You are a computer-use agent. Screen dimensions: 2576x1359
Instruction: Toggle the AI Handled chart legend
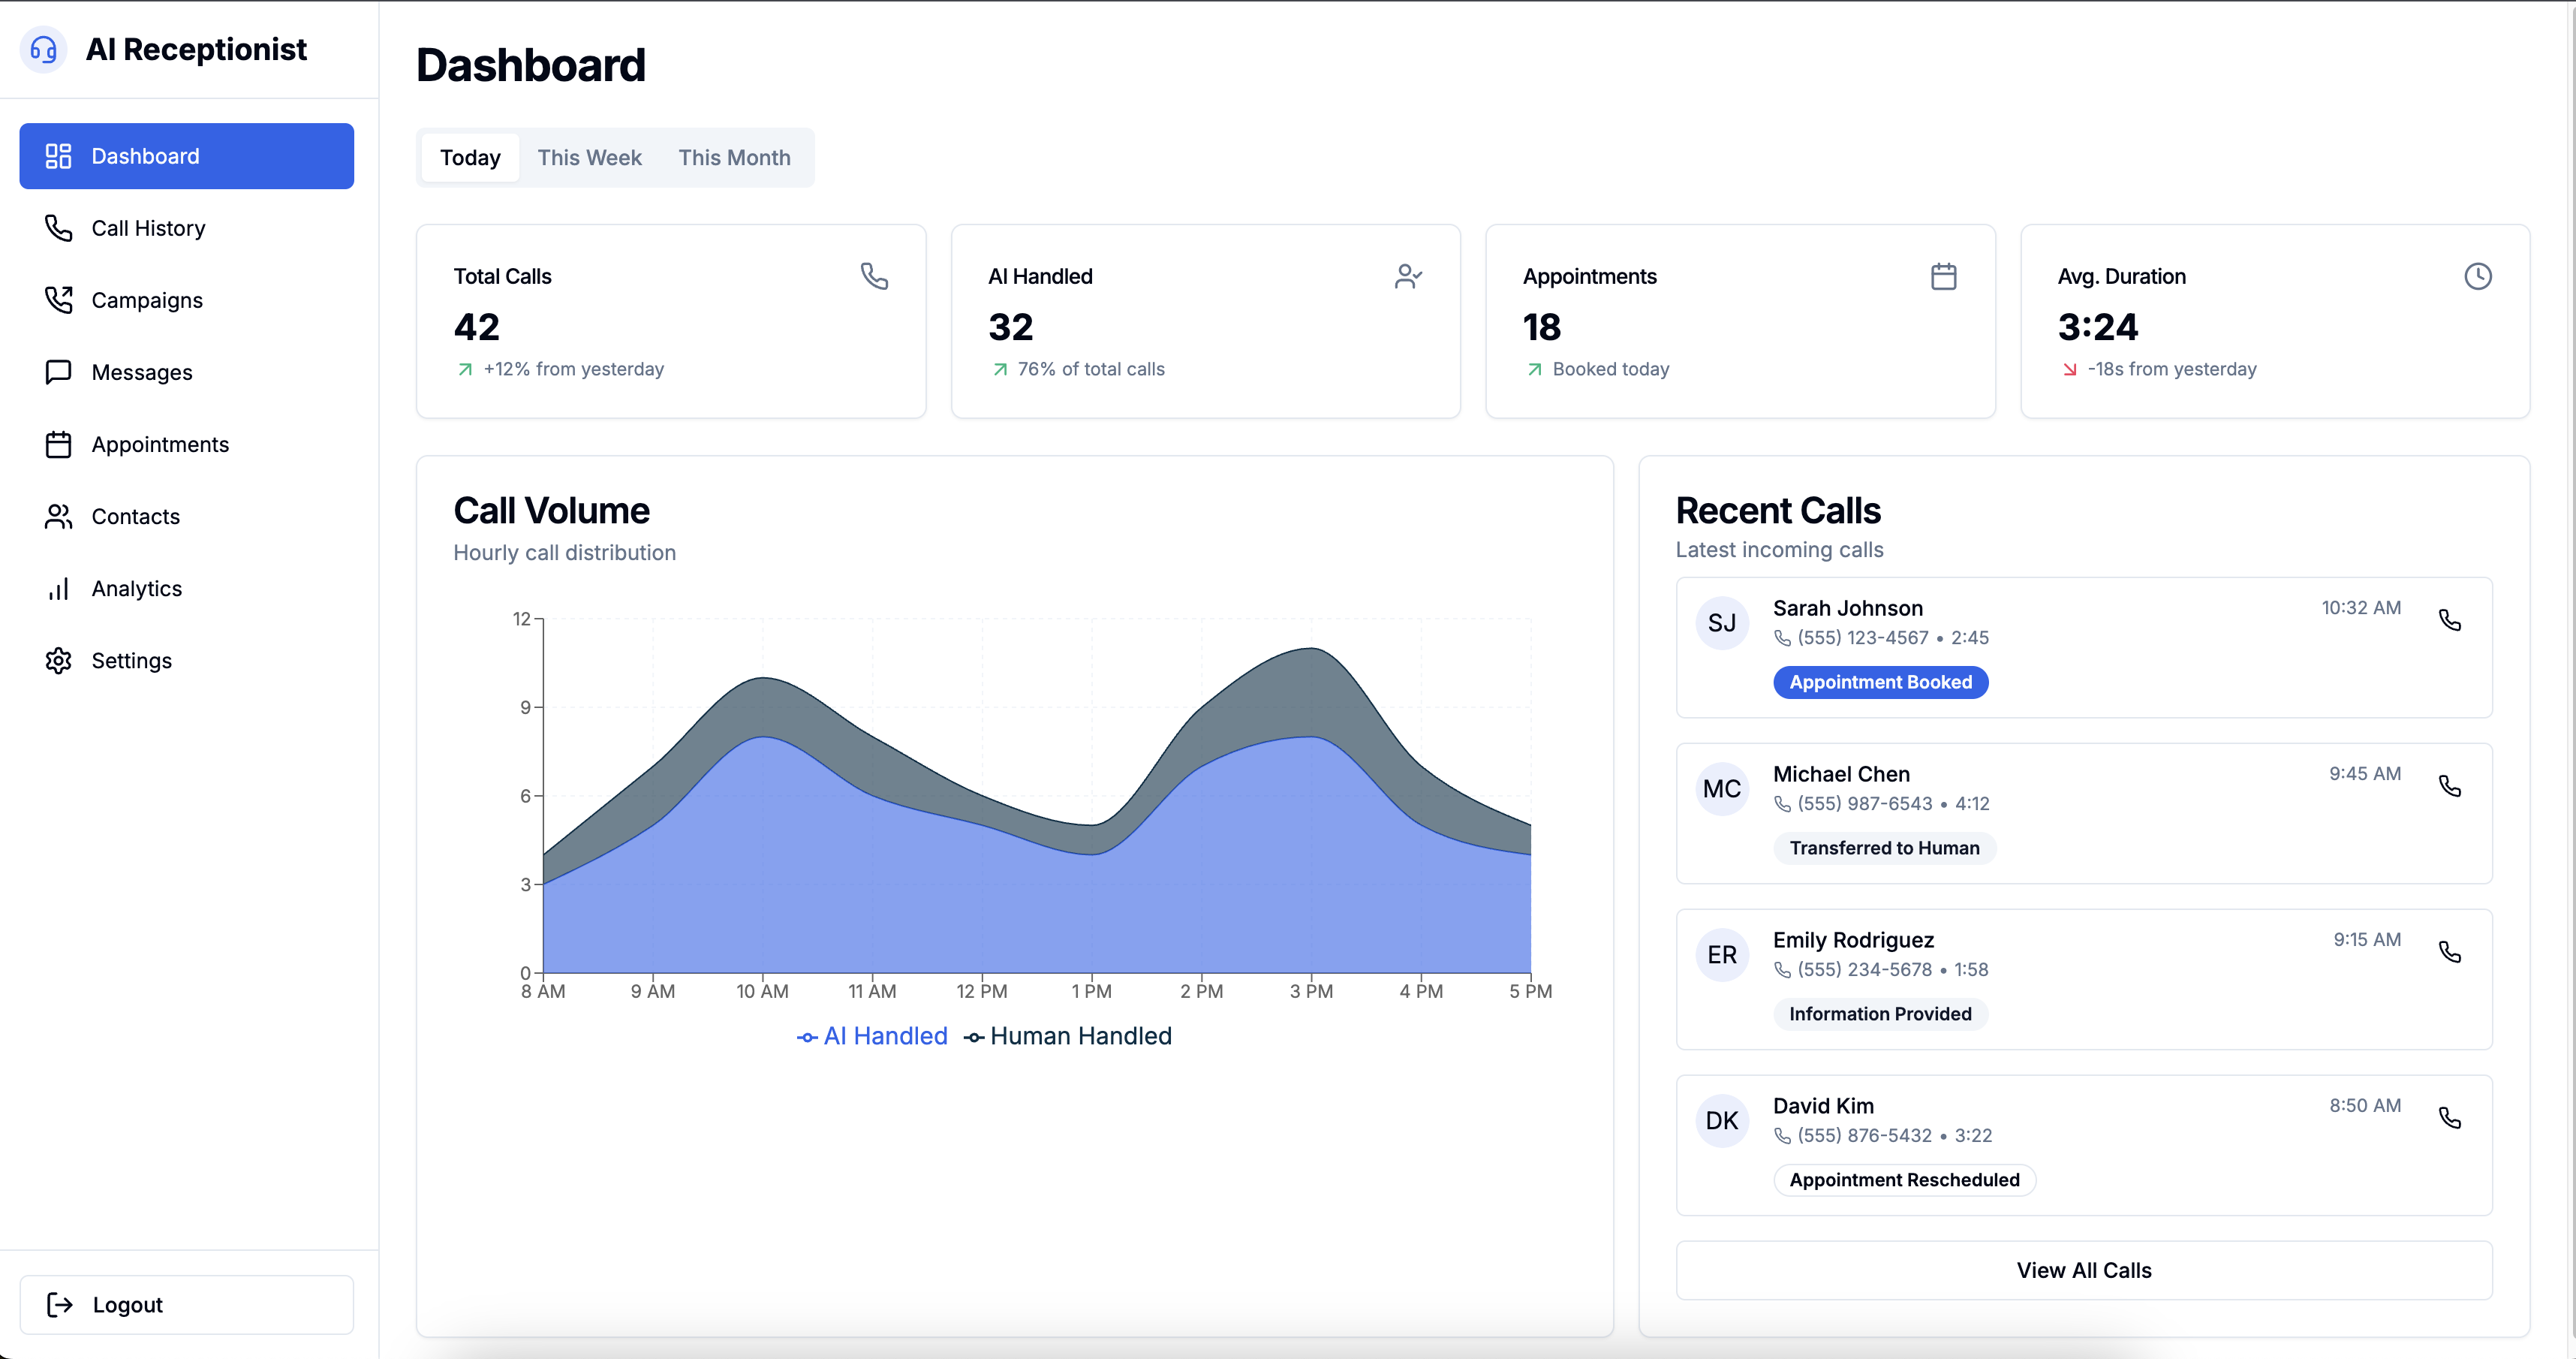click(872, 1036)
